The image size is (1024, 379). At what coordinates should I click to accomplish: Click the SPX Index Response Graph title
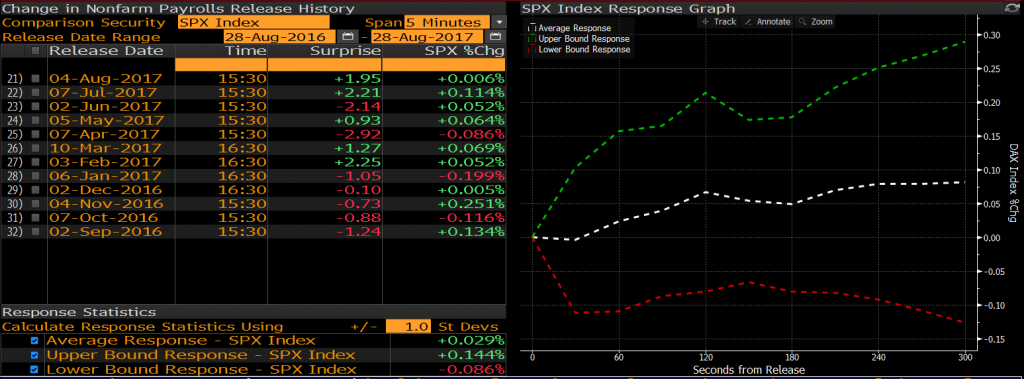click(x=628, y=8)
